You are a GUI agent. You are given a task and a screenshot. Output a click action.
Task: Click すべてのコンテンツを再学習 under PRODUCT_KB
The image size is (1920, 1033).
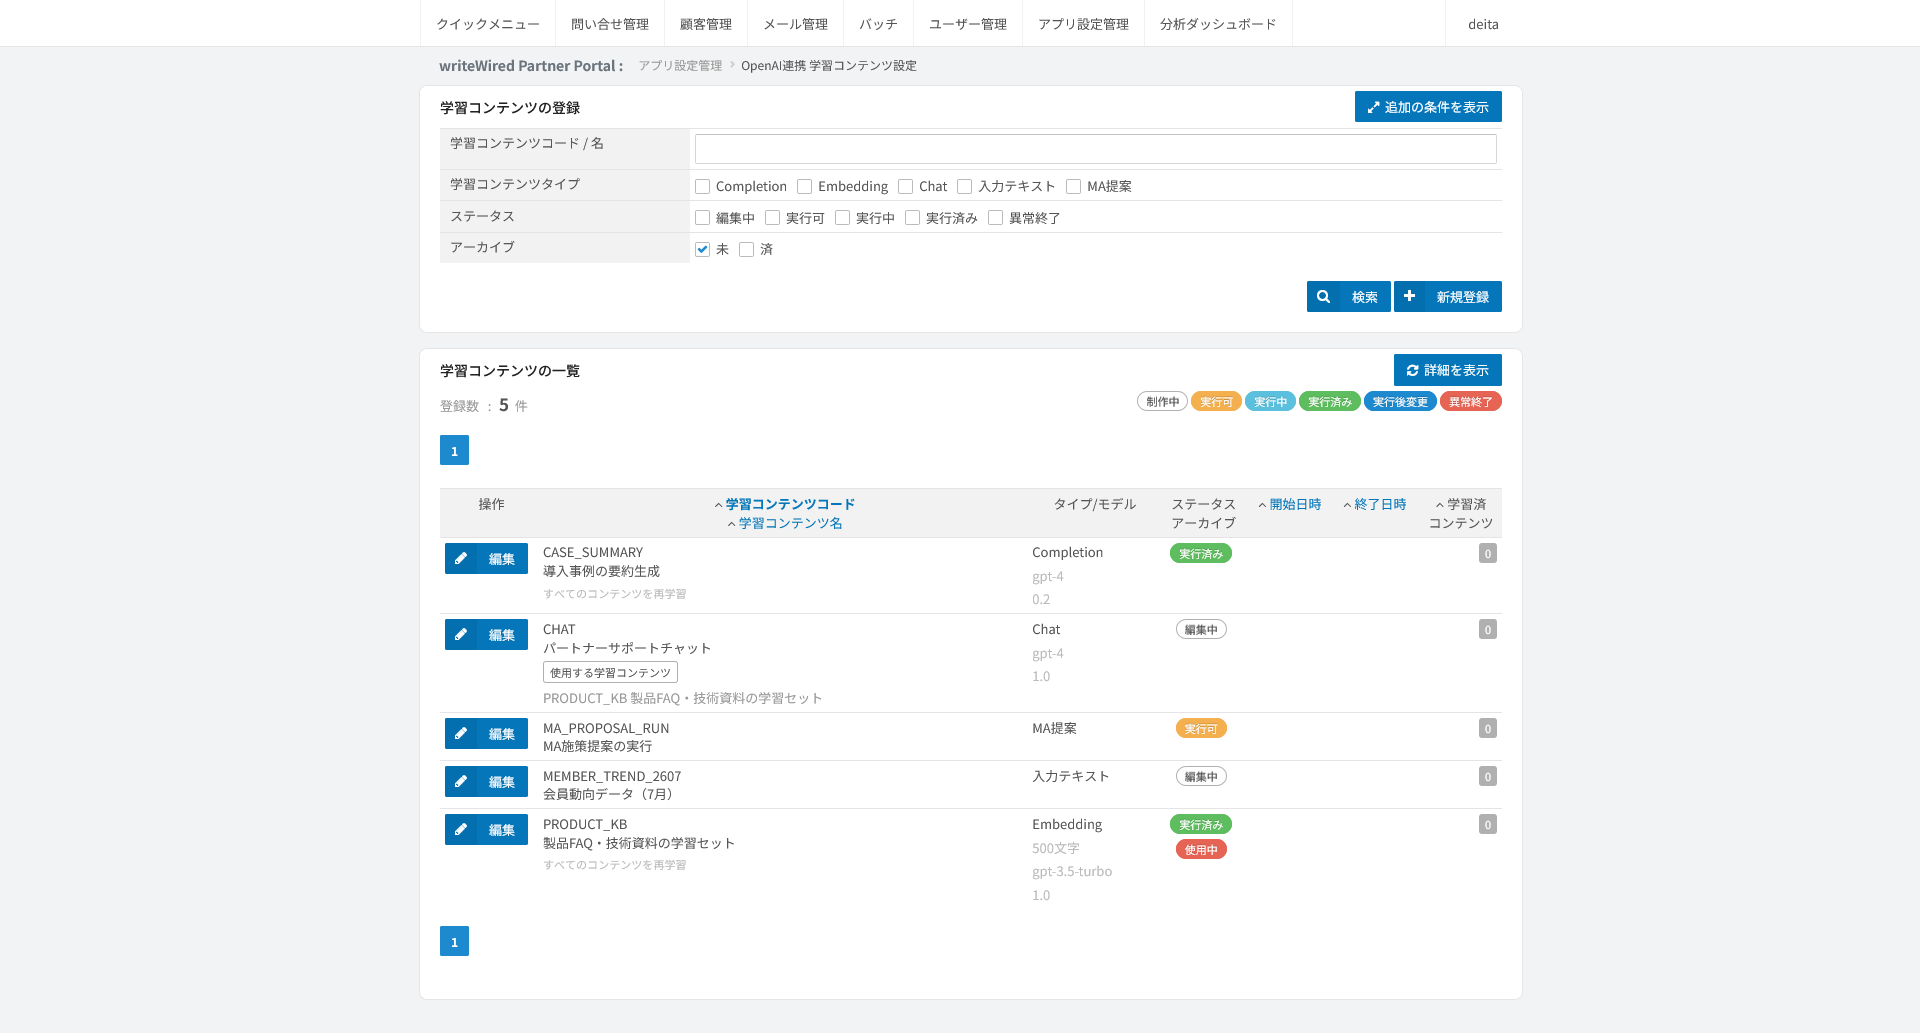point(614,865)
